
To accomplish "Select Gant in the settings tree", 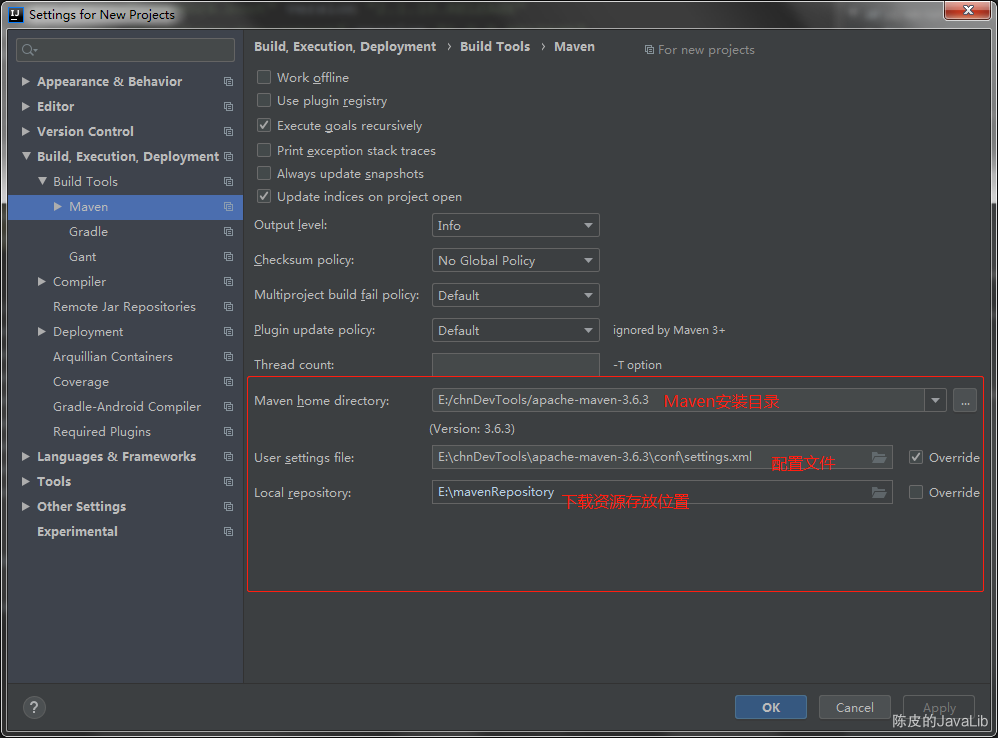I will tap(83, 256).
